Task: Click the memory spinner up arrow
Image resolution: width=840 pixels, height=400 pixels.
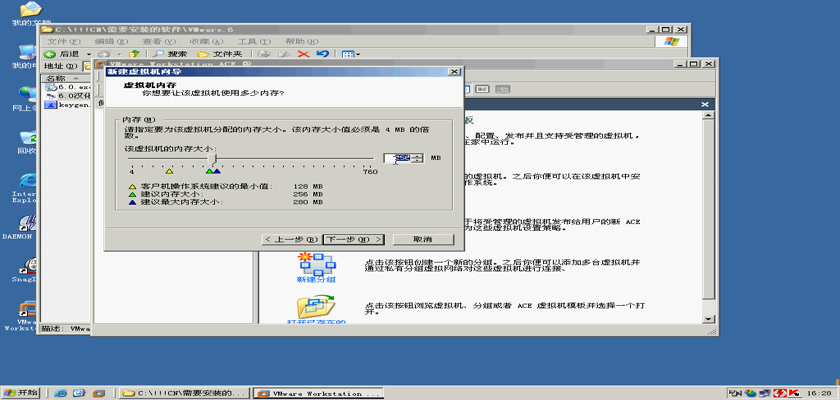Action: (x=417, y=155)
